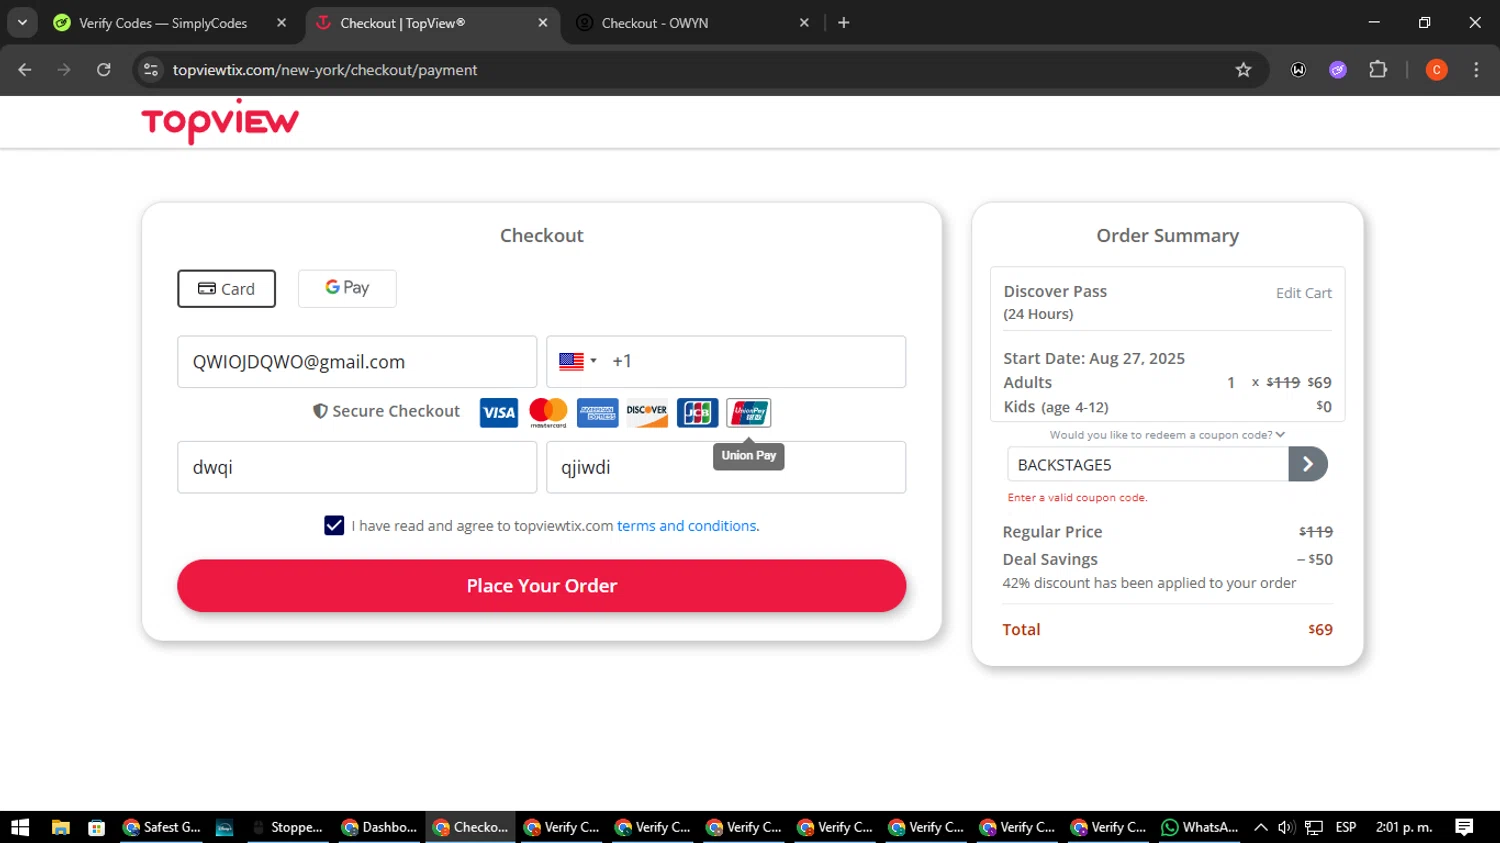Open Safest G... Chrome window in taskbar
The height and width of the screenshot is (843, 1500).
coord(161,827)
